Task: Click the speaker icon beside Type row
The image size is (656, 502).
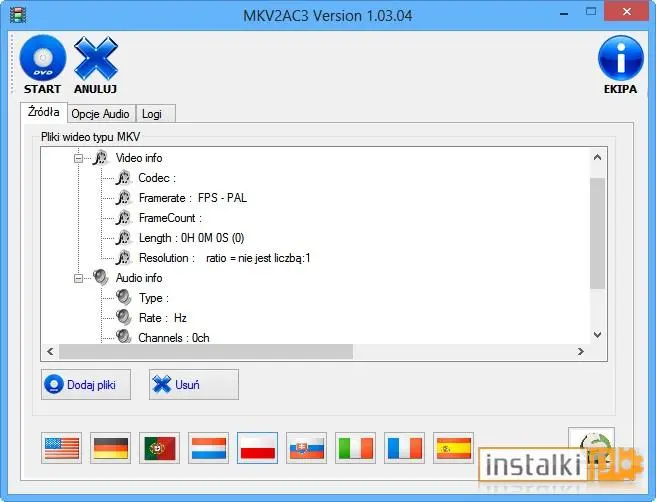Action: [124, 298]
